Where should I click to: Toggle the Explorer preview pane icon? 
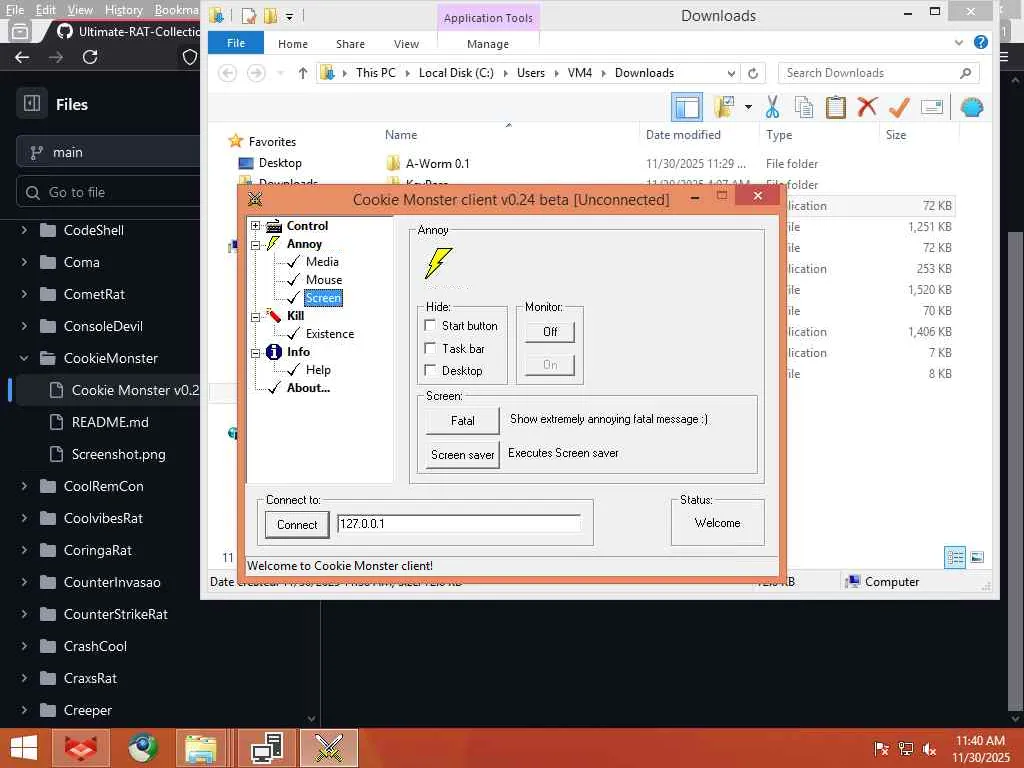687,107
